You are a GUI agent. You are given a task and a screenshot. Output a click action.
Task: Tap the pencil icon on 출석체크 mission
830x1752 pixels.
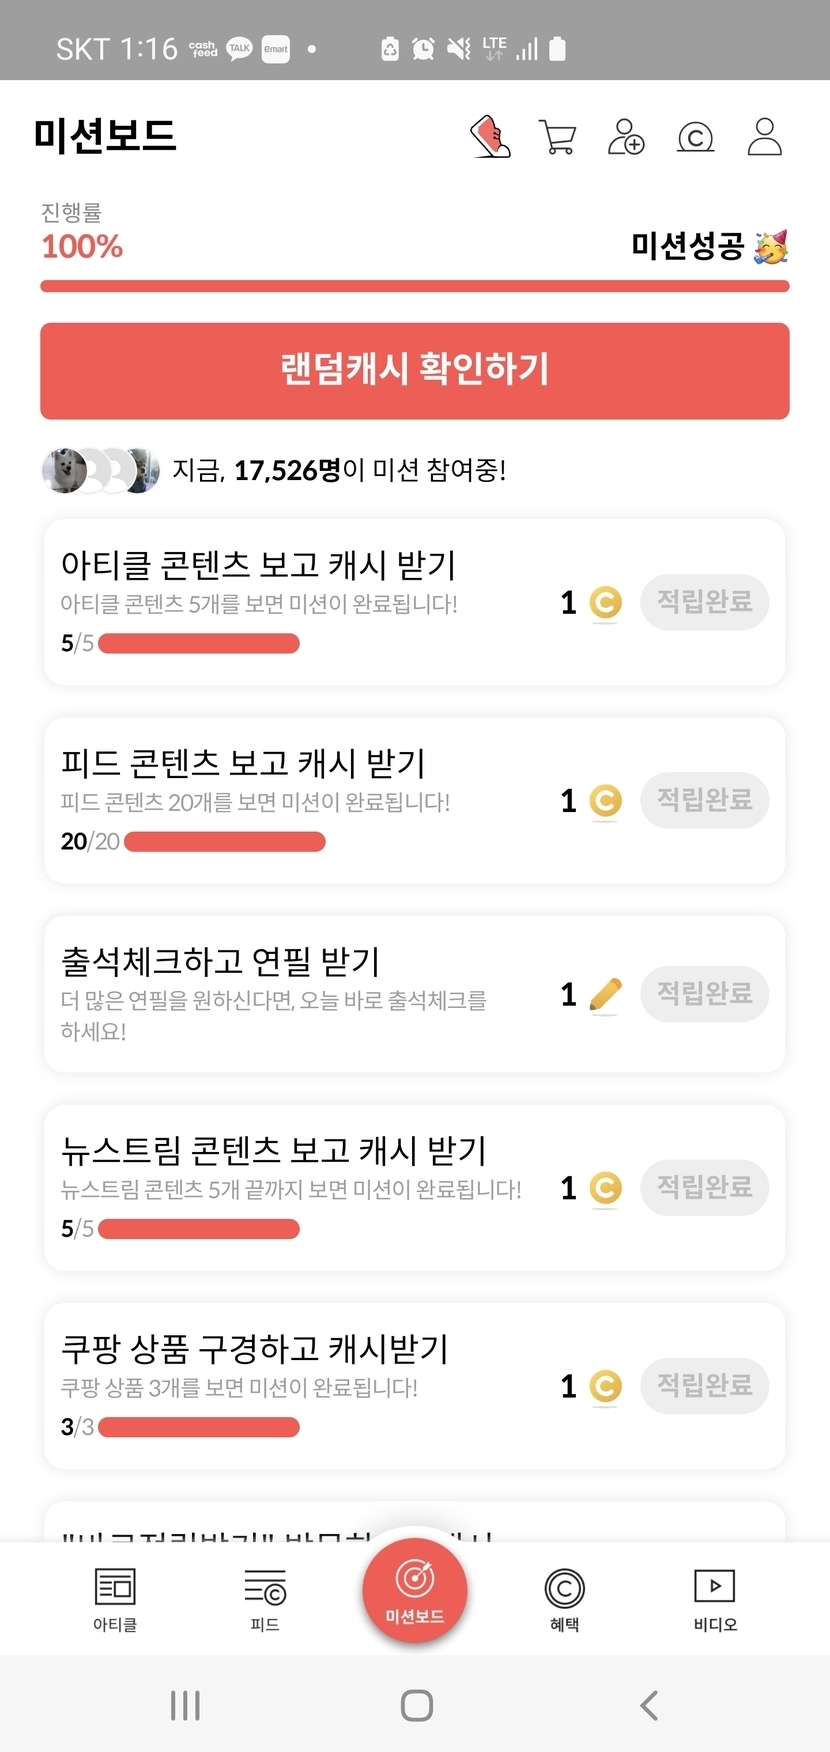[605, 995]
